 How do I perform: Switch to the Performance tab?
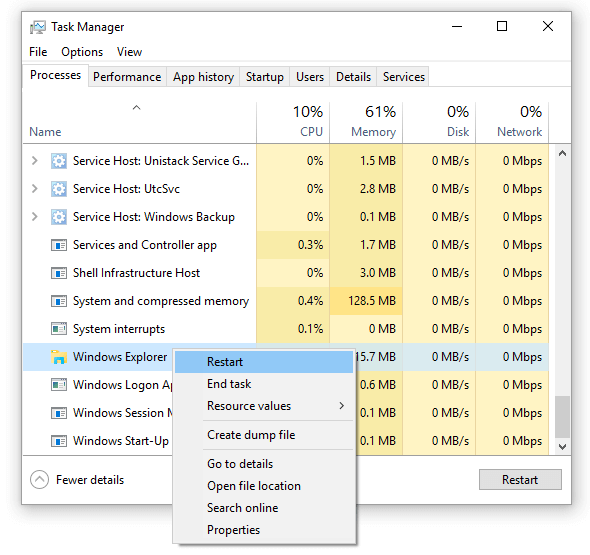(x=127, y=77)
